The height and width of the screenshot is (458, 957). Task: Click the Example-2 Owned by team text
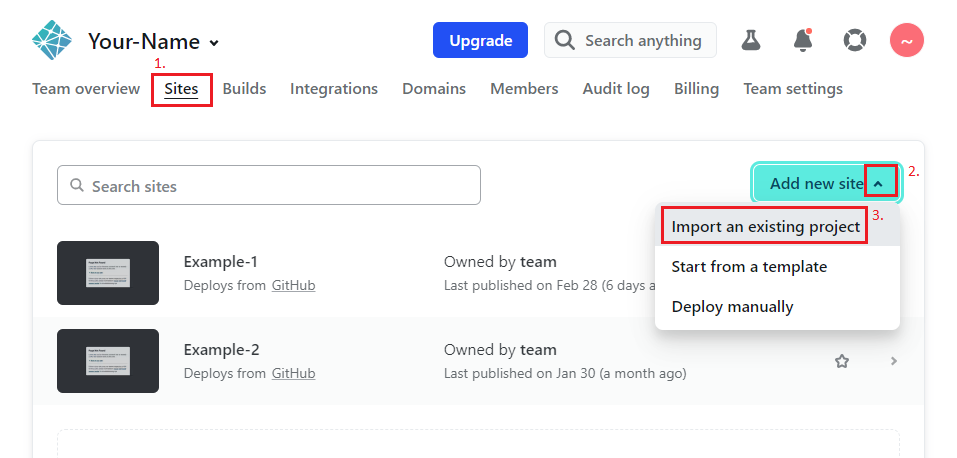pyautogui.click(x=500, y=350)
